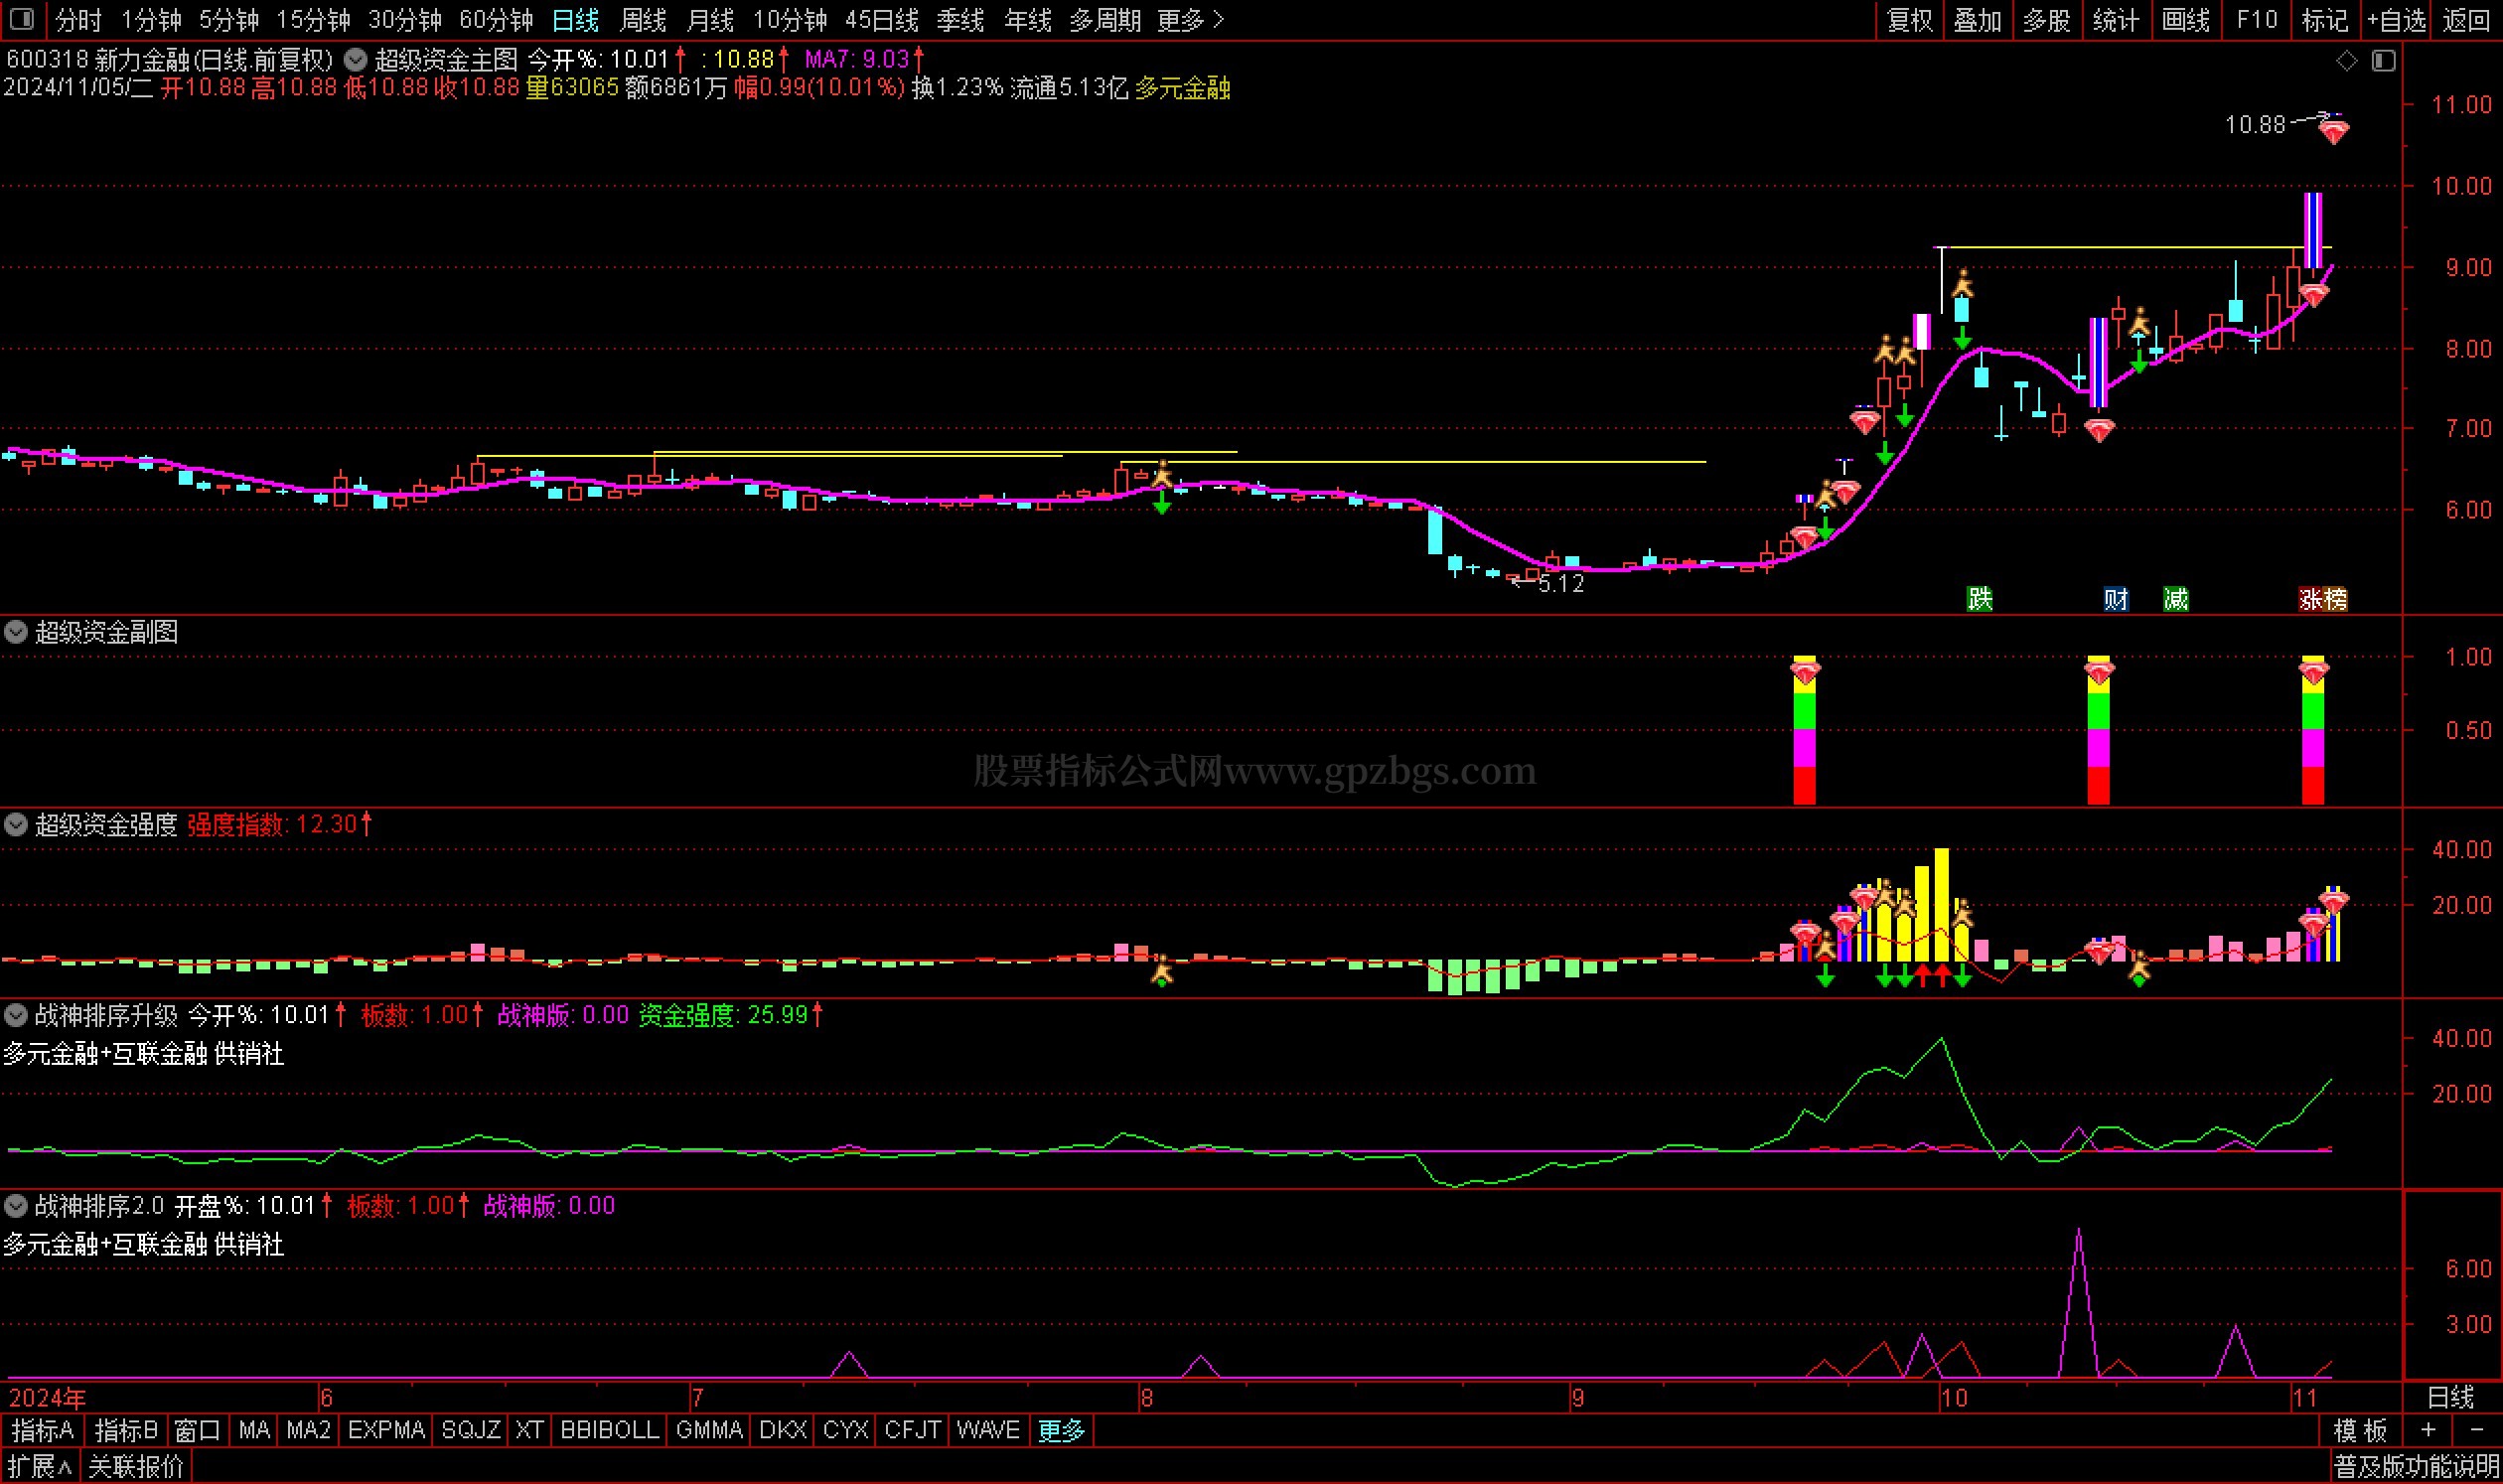Switch to 15分钟 period

point(313,20)
